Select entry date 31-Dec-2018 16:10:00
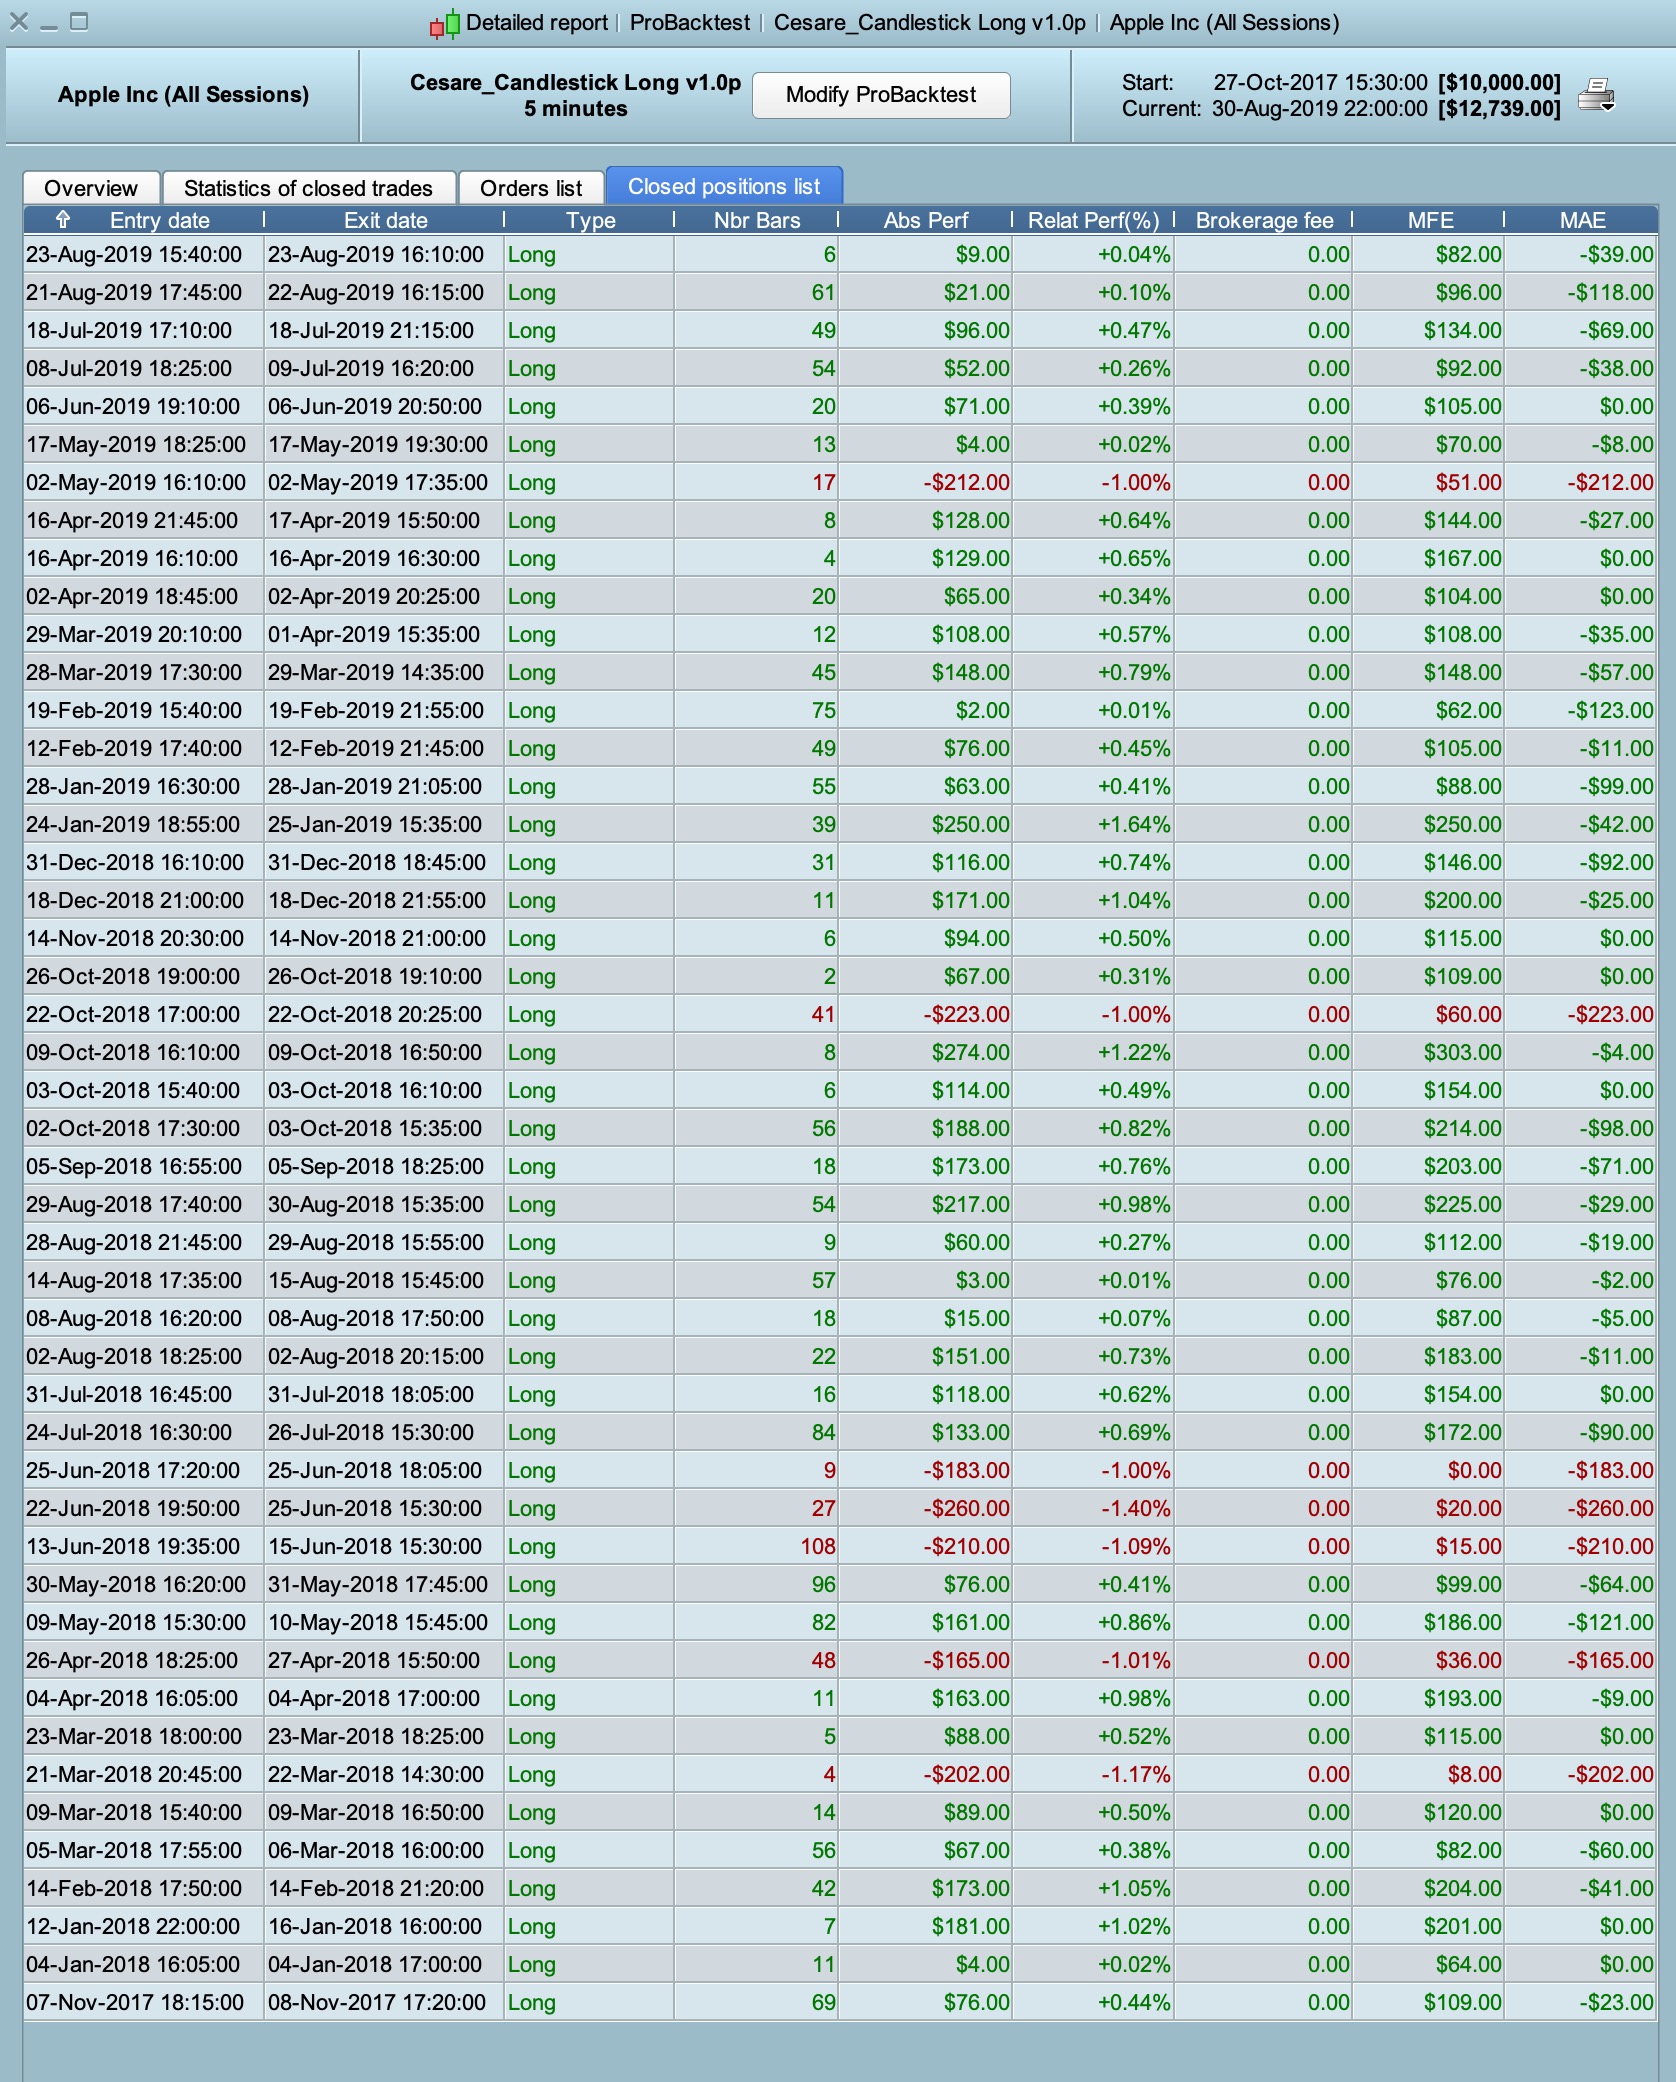This screenshot has width=1676, height=2082. (135, 863)
